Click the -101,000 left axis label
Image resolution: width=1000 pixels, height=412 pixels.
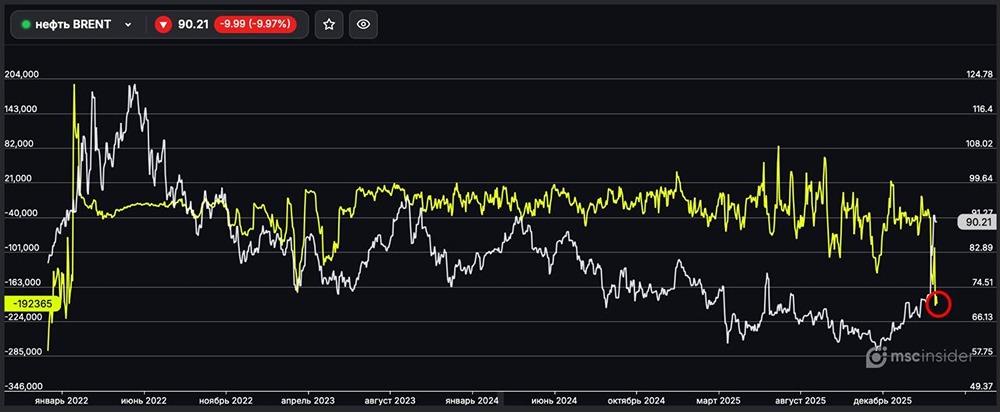coord(21,248)
